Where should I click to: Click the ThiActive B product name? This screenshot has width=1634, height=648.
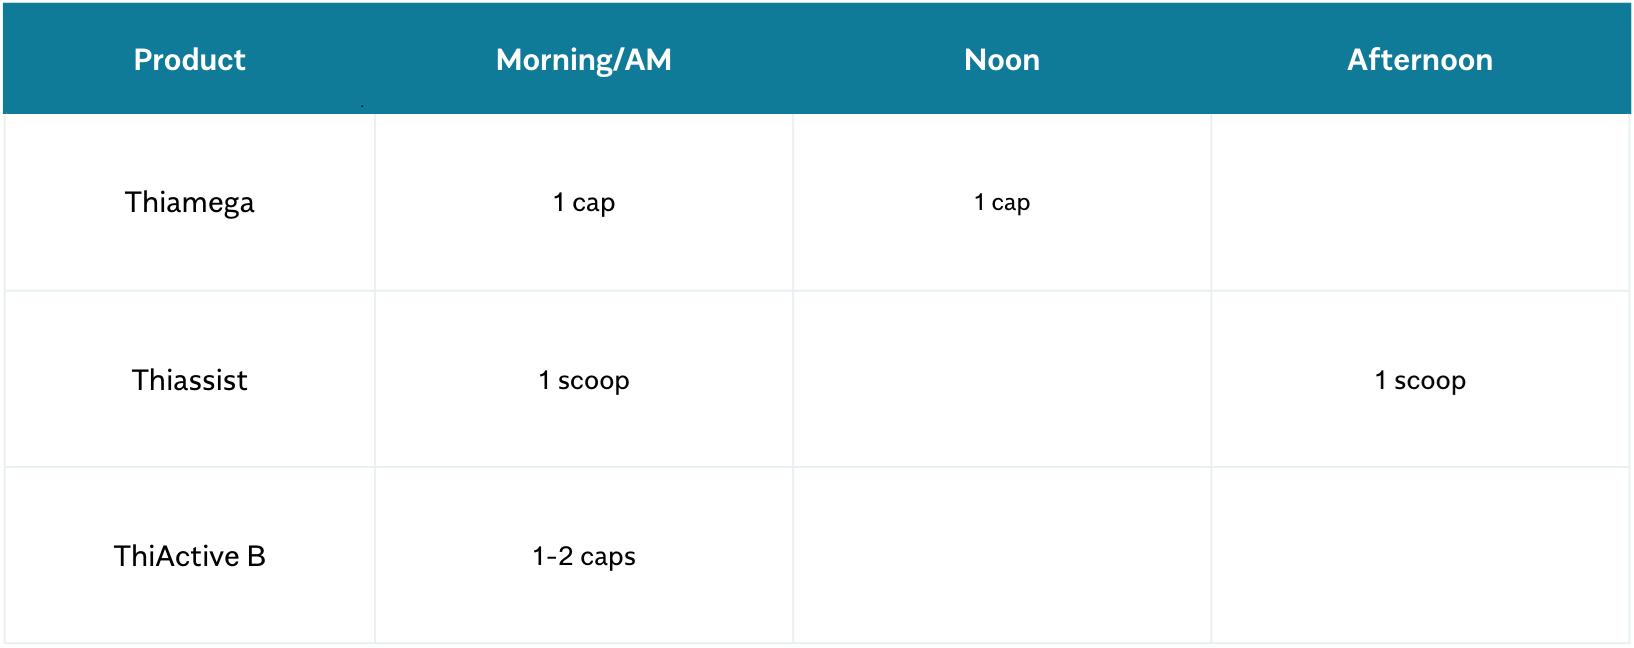click(x=190, y=556)
